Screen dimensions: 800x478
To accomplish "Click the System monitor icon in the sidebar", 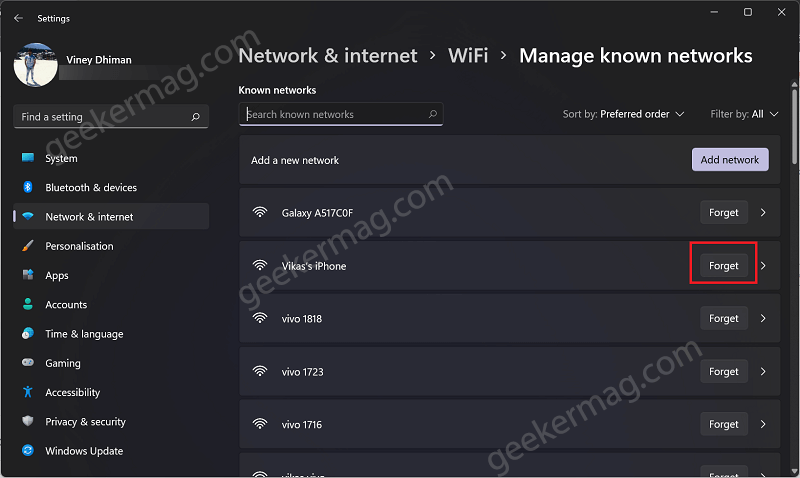I will (28, 158).
